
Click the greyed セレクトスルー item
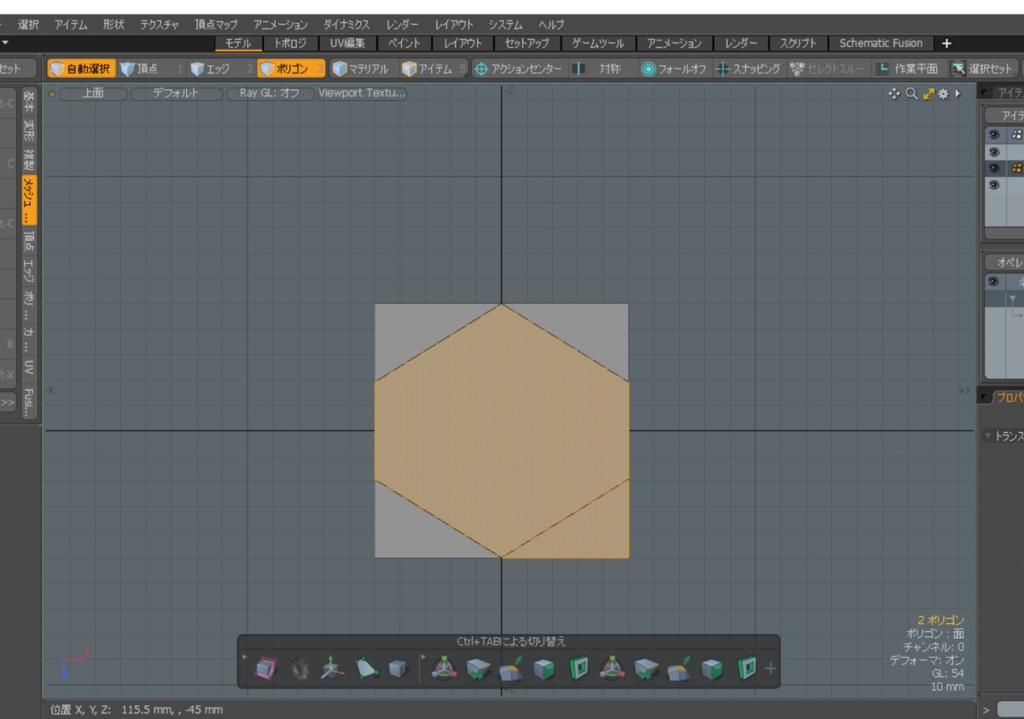pyautogui.click(x=826, y=69)
